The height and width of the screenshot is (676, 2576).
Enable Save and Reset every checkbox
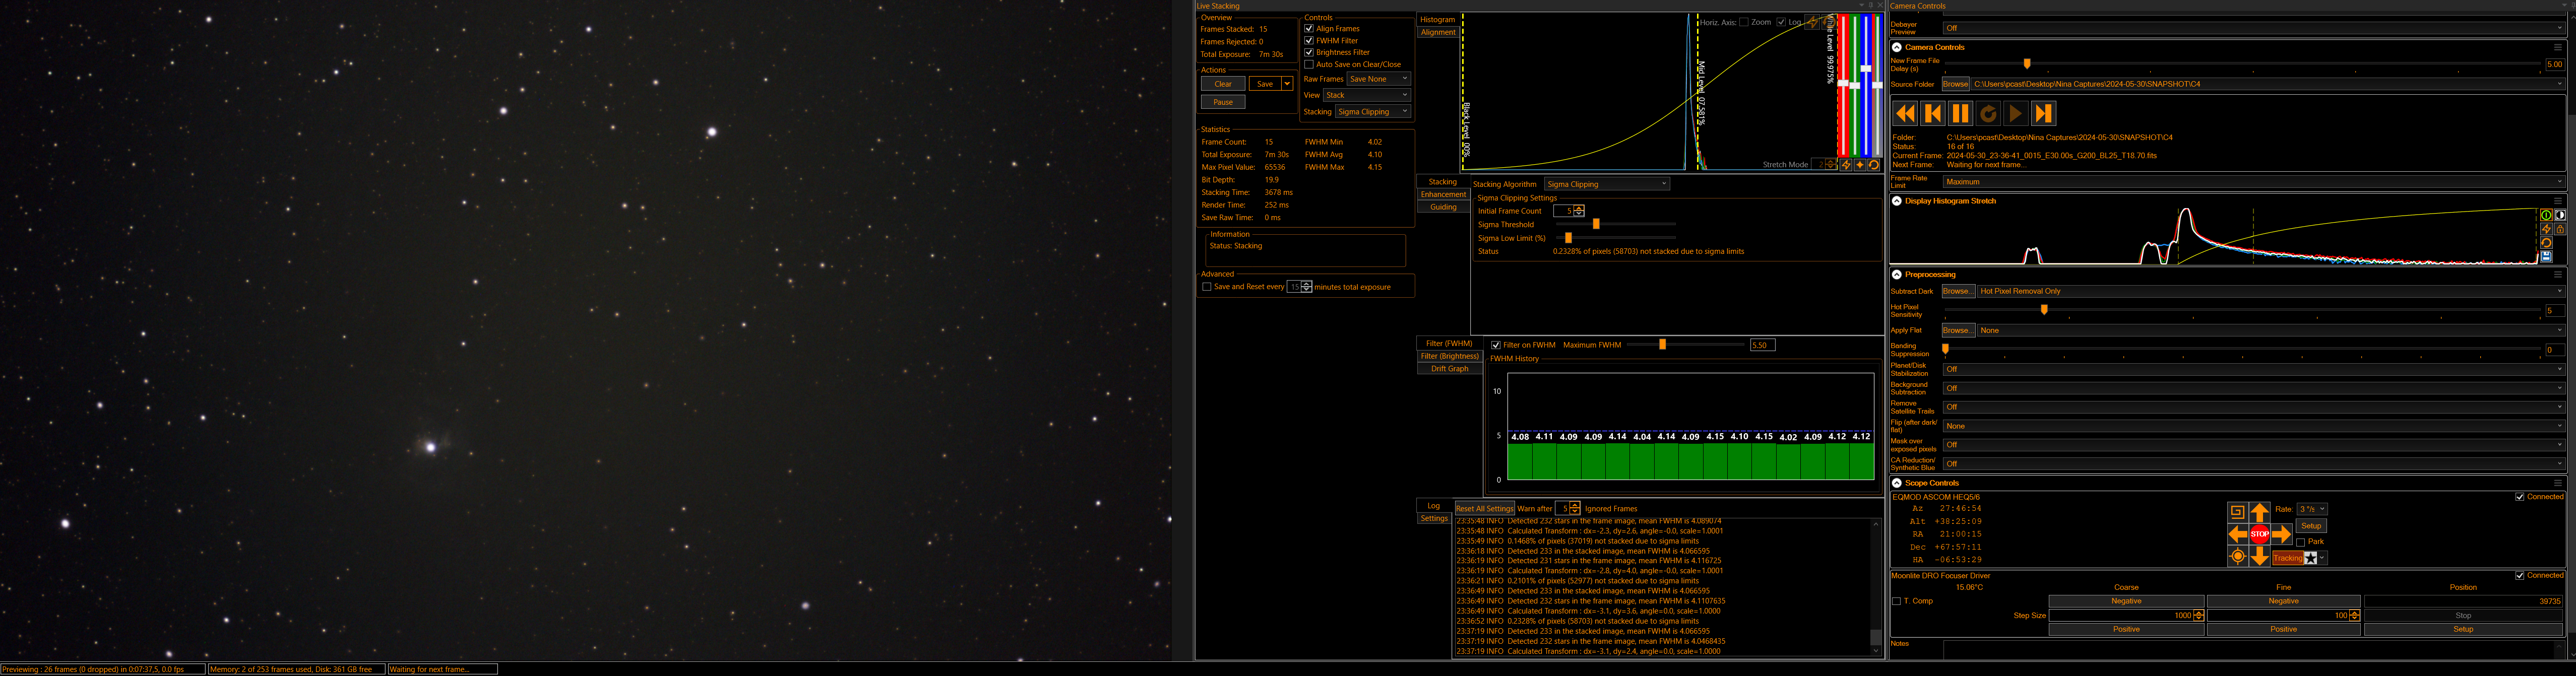coord(1207,287)
